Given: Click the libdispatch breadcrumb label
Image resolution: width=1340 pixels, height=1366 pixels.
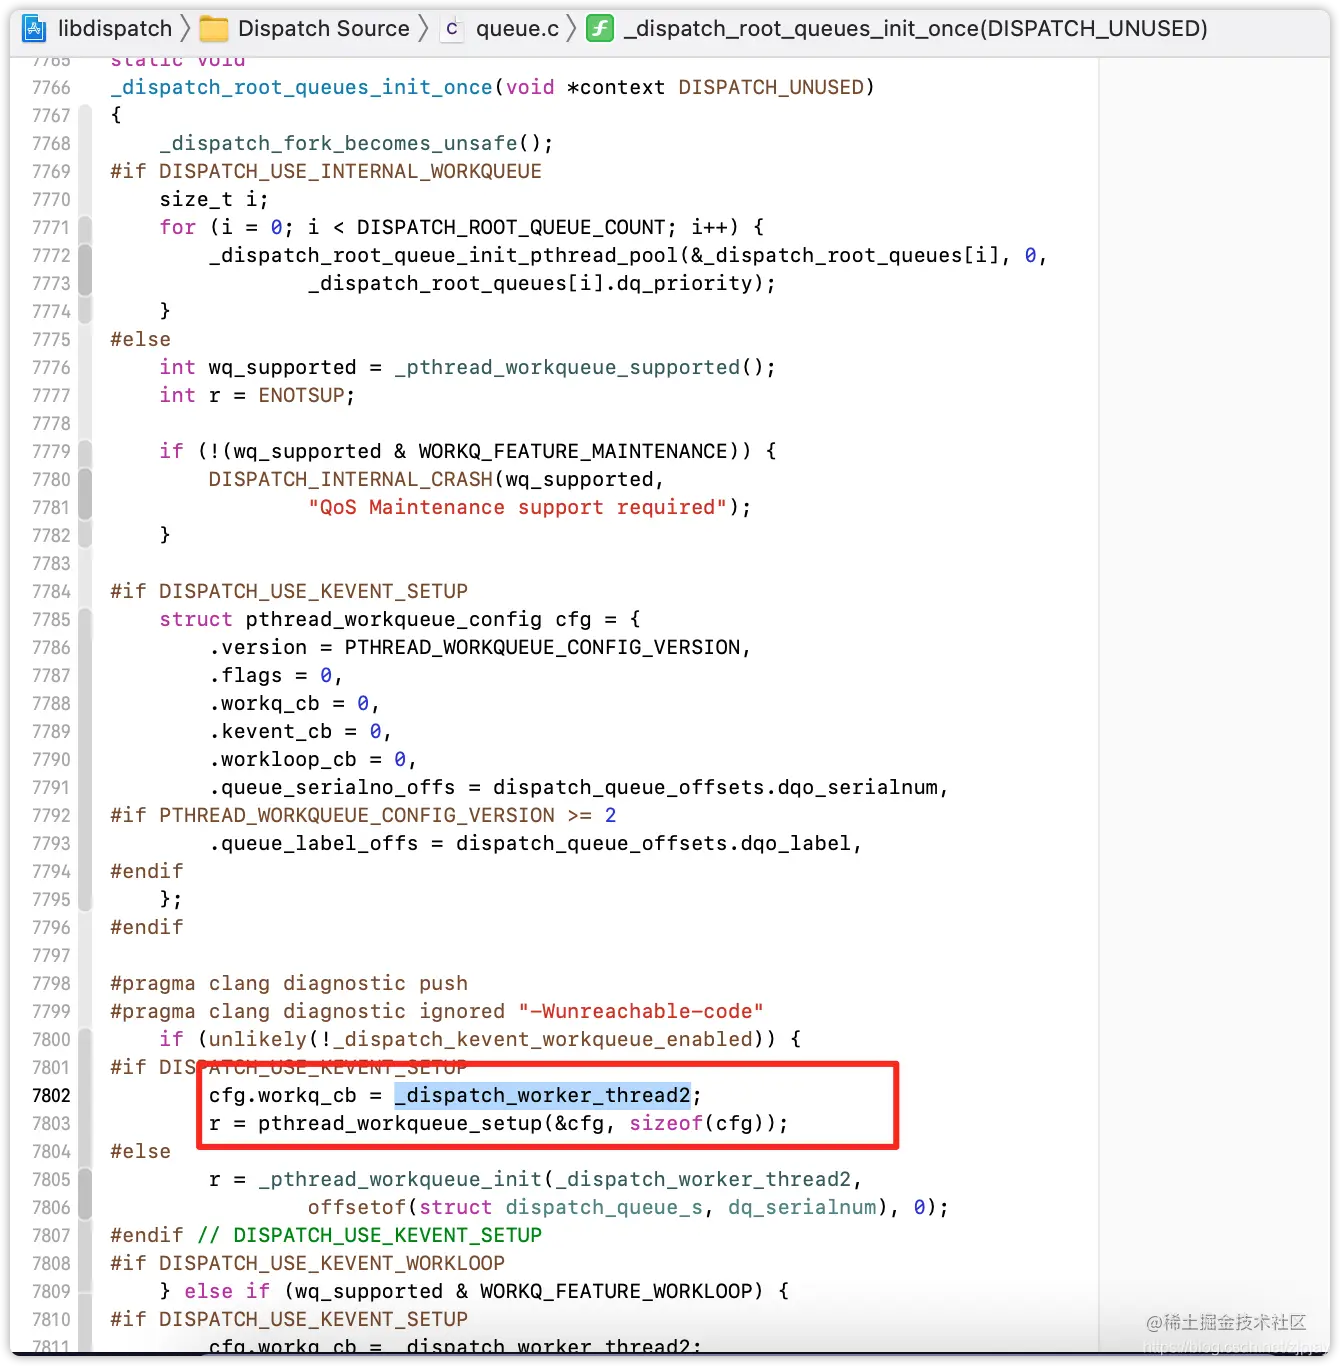Looking at the screenshot, I should tap(114, 28).
